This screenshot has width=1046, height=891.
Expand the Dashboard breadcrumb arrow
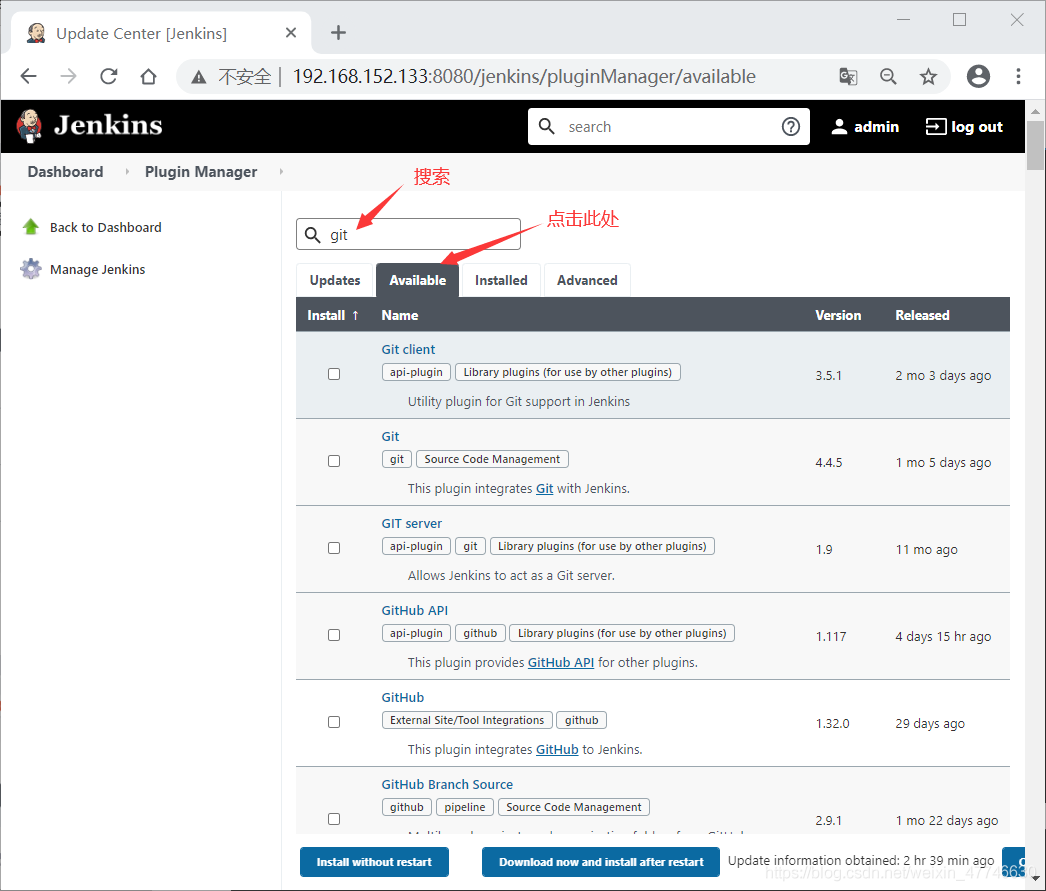(127, 172)
